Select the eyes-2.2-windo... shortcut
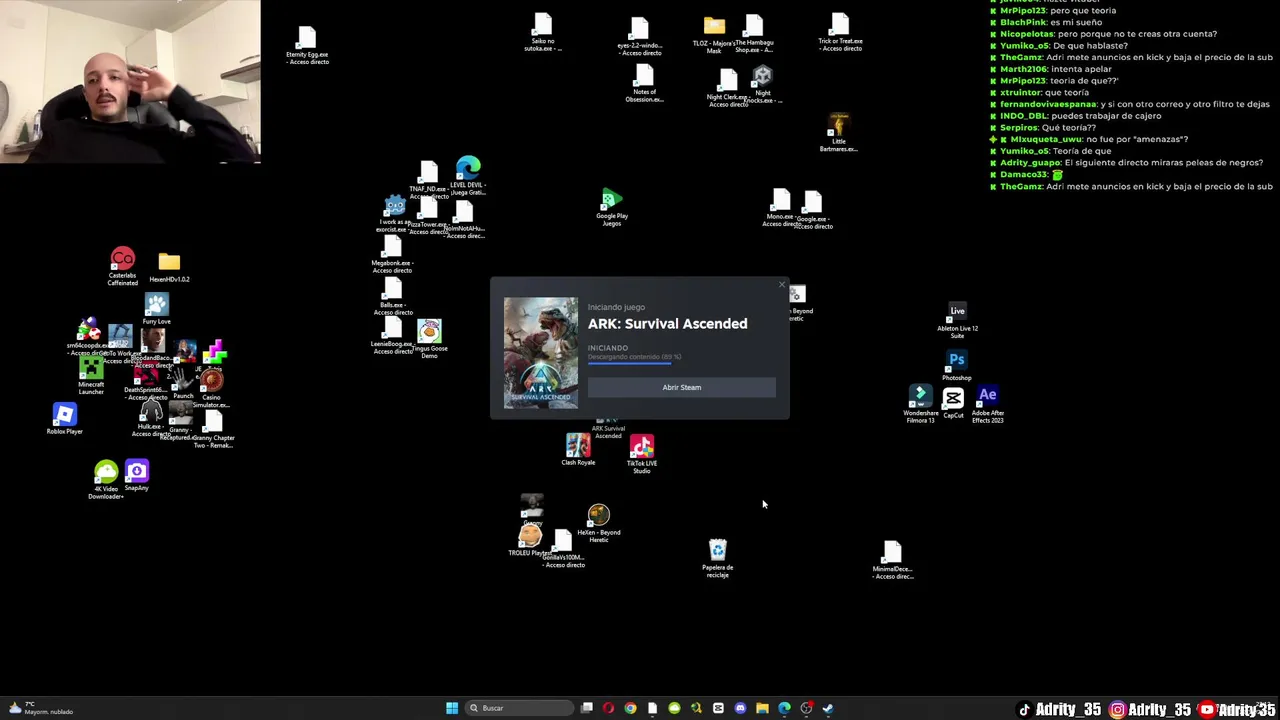Screen dimensions: 1280x720 (639, 37)
